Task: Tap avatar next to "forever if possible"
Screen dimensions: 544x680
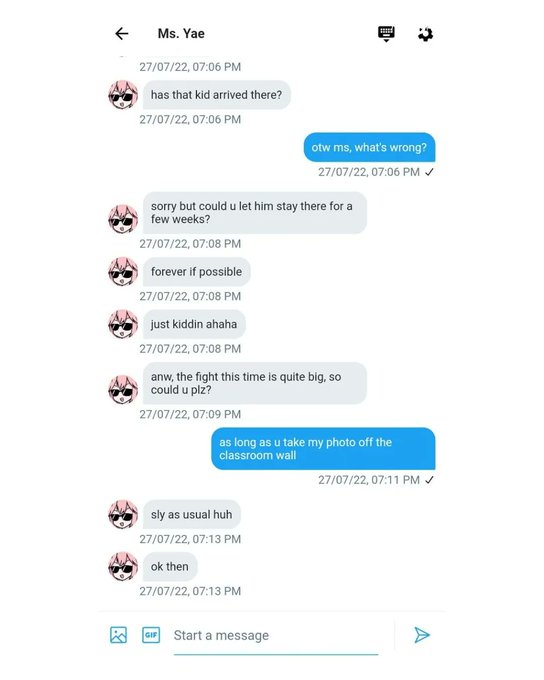Action: point(123,271)
